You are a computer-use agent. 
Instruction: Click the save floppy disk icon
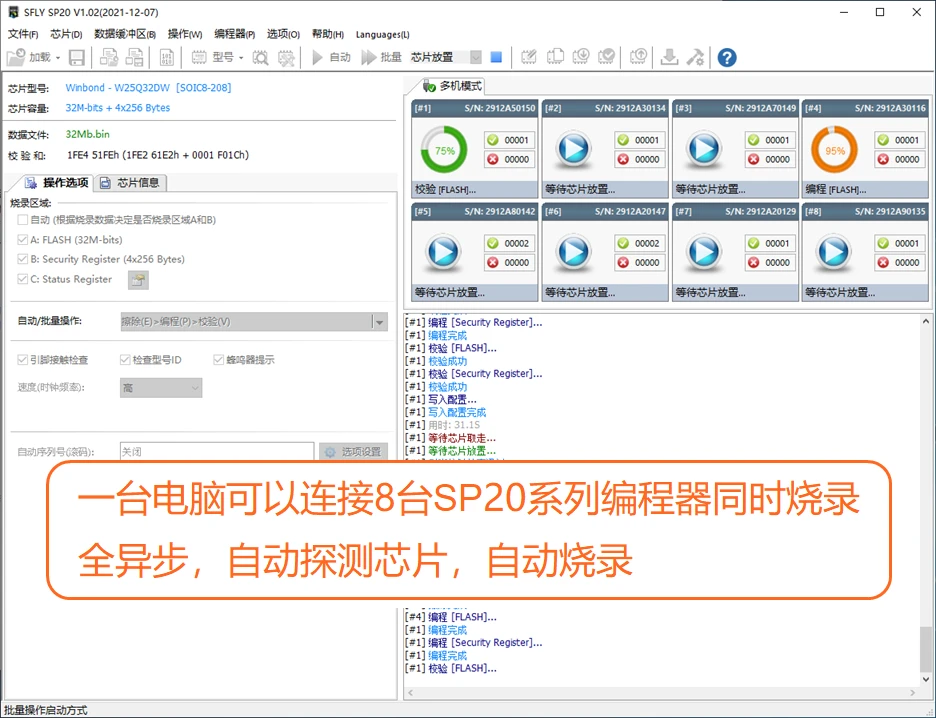[x=77, y=57]
